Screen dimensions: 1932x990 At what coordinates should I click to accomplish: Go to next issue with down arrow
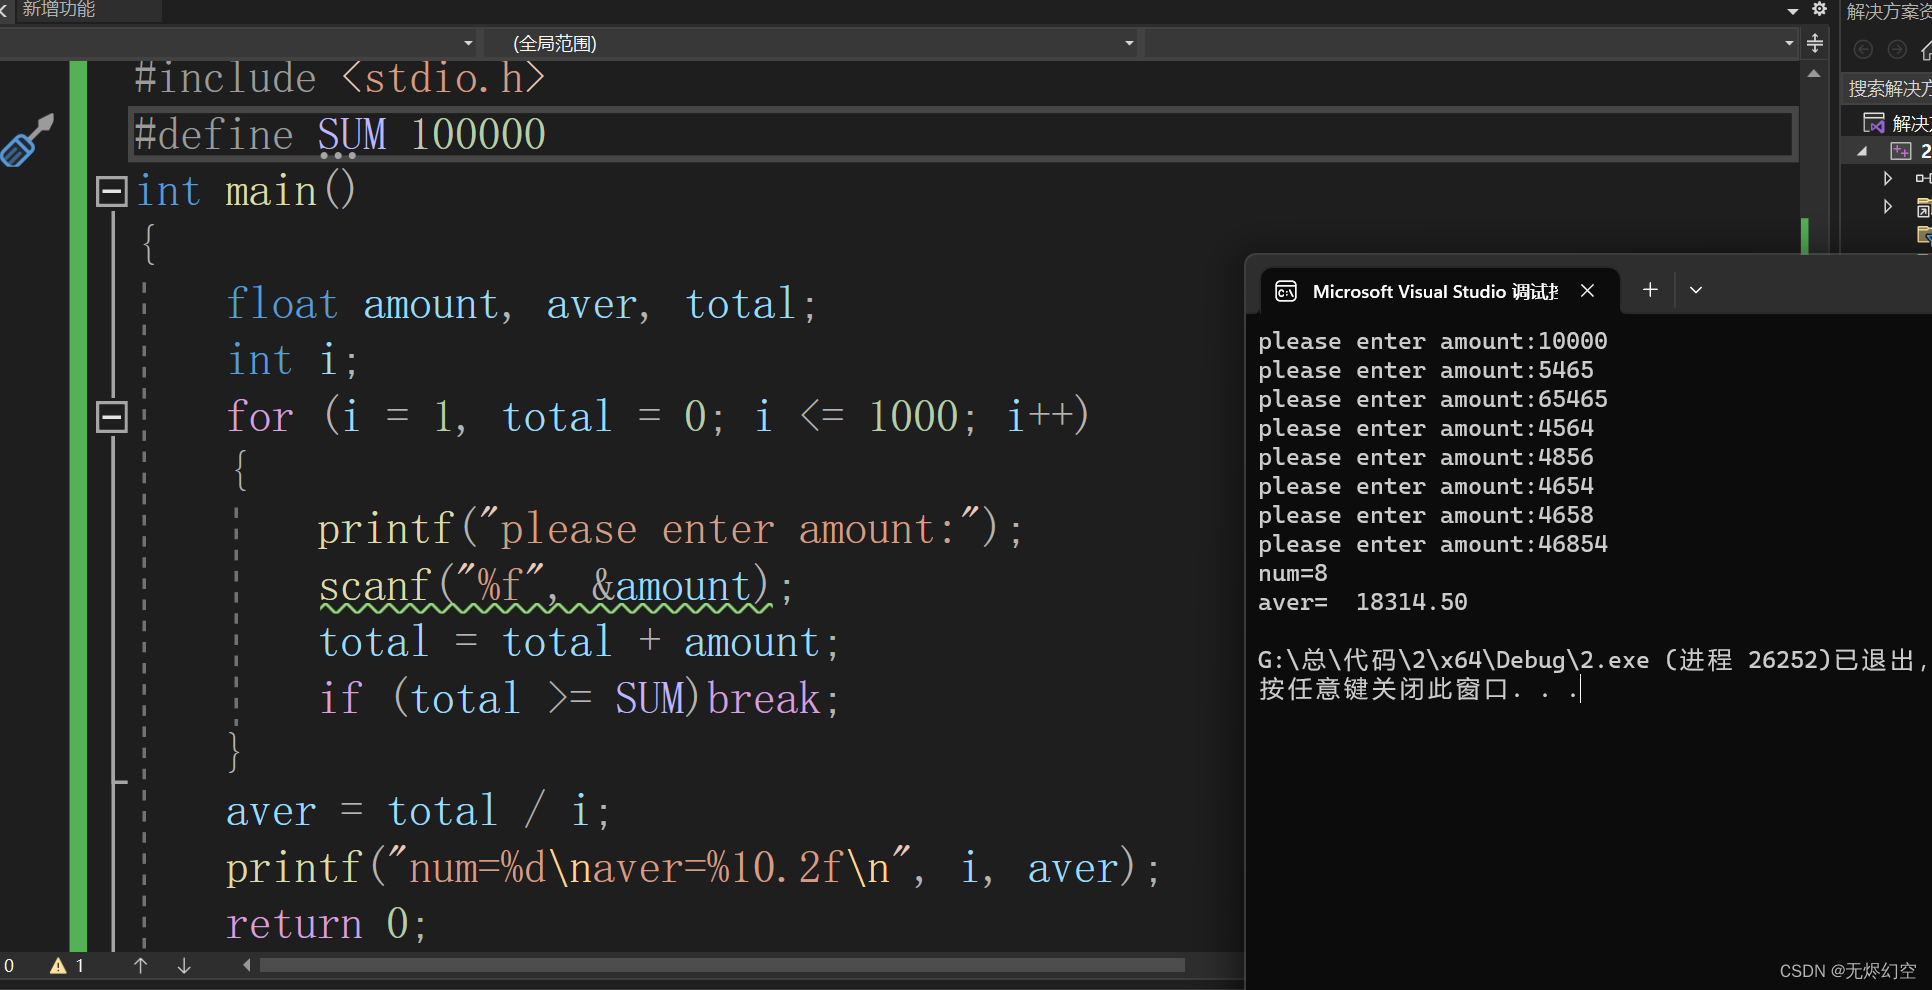pyautogui.click(x=184, y=966)
